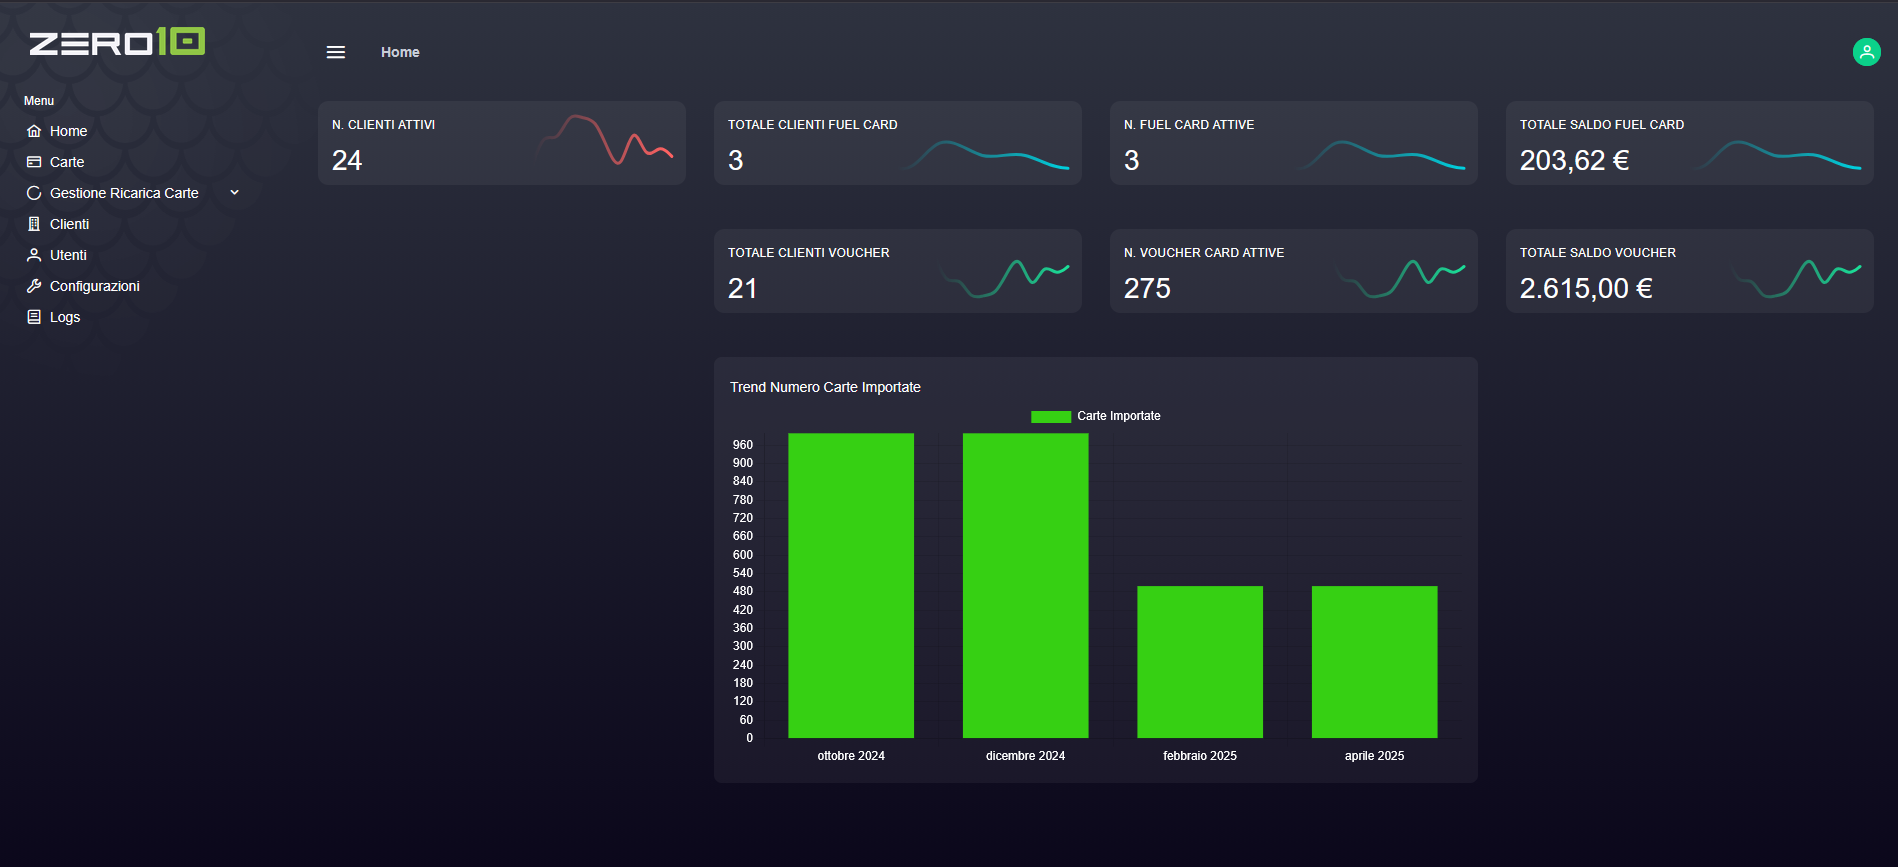Click the ZERO10 logo
1898x867 pixels.
117,42
